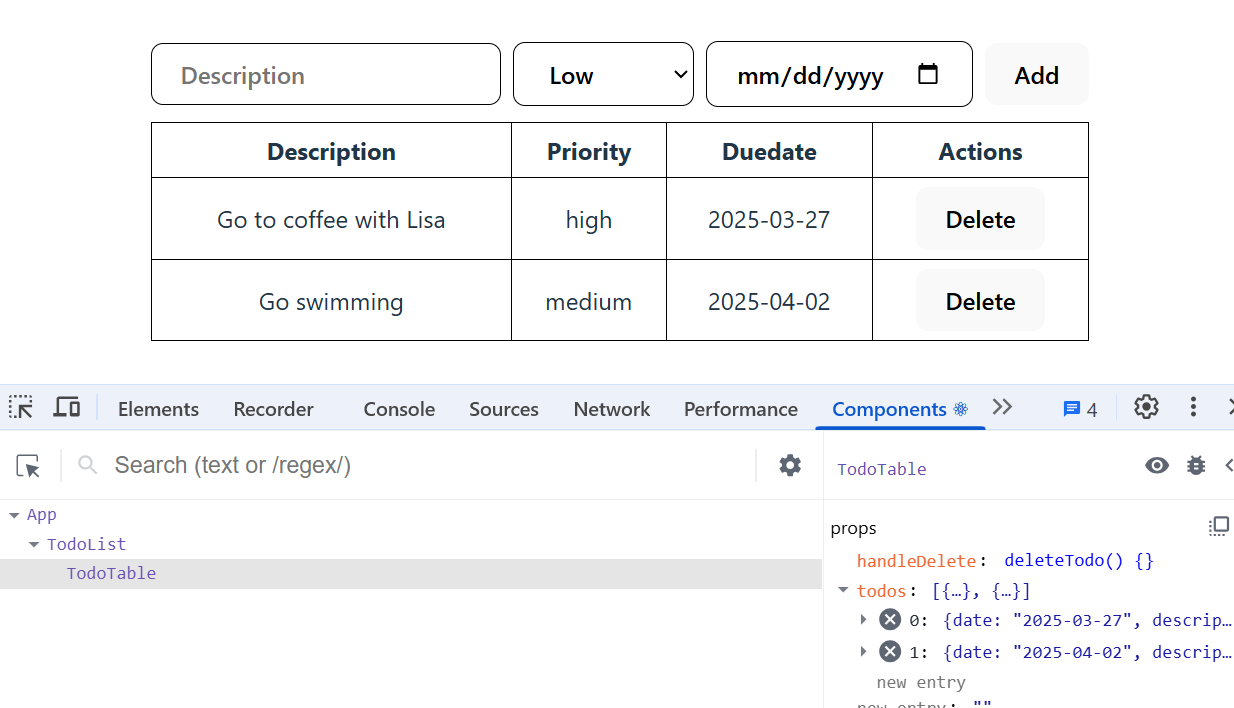Open DevTools settings gear
The image size is (1234, 708).
pos(1146,407)
